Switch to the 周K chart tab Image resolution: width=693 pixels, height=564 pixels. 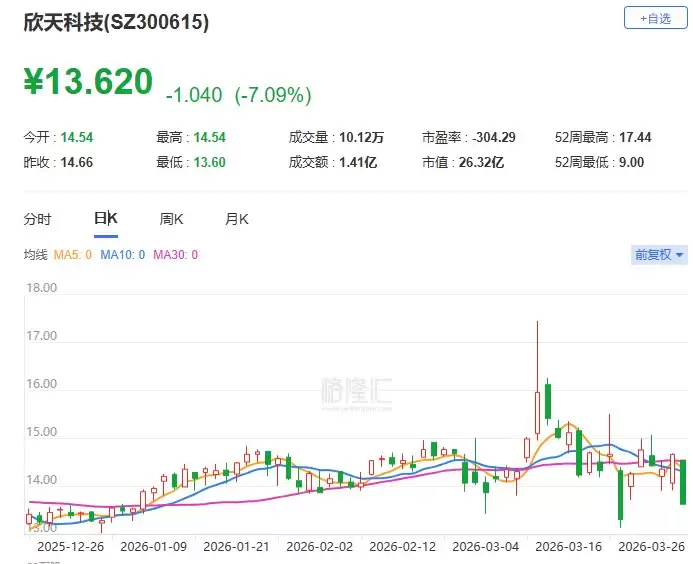click(171, 219)
